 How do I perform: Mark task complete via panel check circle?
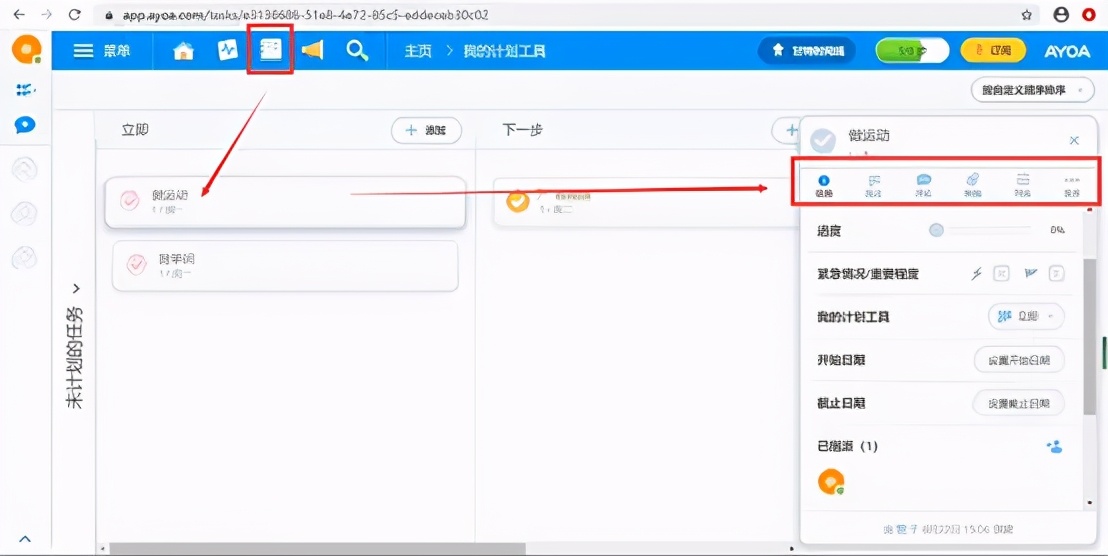click(x=823, y=140)
